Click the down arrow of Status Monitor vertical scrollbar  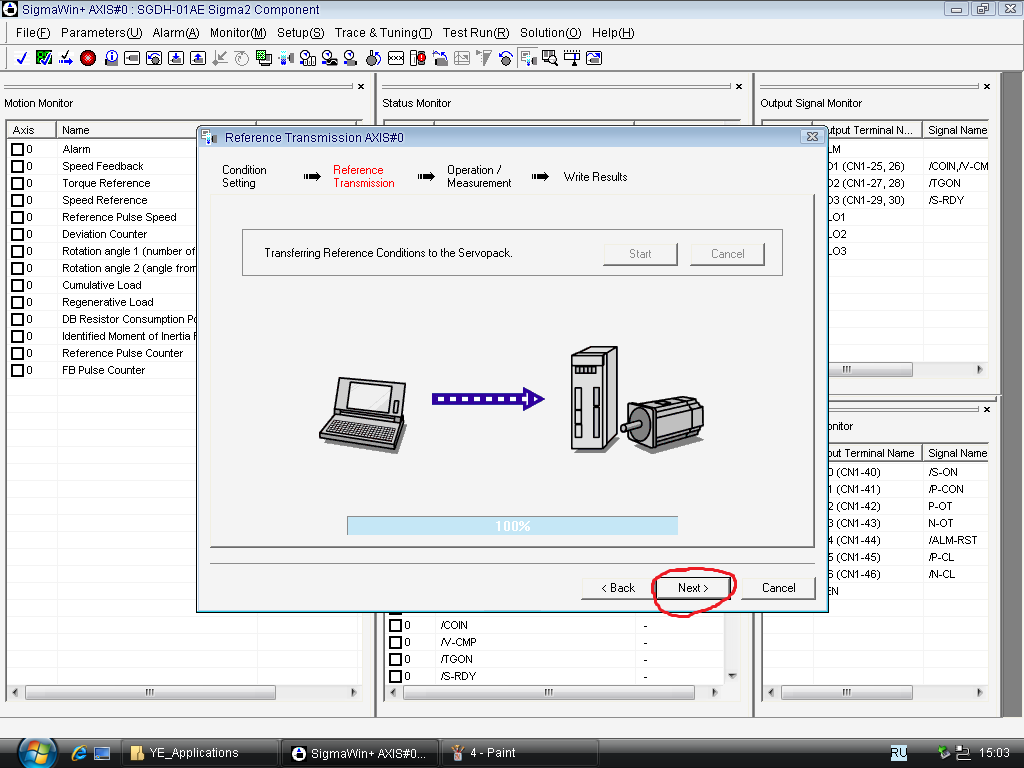click(732, 676)
